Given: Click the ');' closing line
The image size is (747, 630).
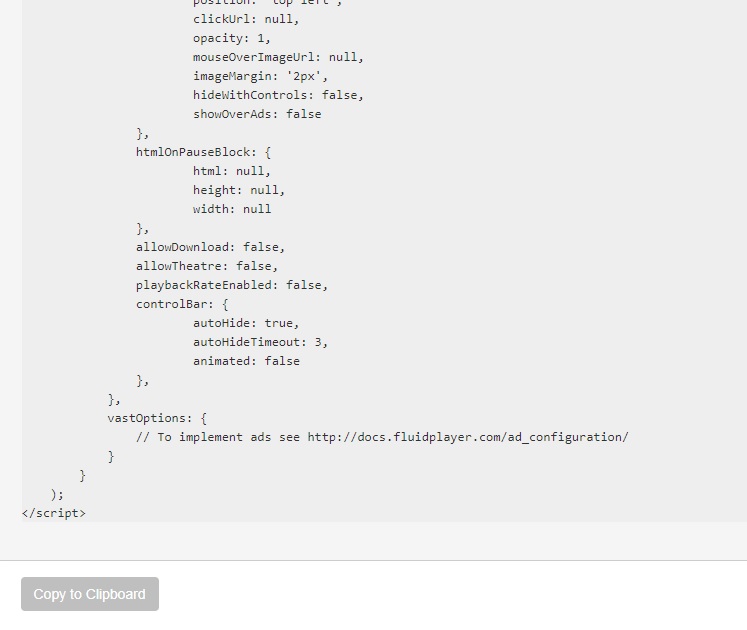Looking at the screenshot, I should coord(57,494).
